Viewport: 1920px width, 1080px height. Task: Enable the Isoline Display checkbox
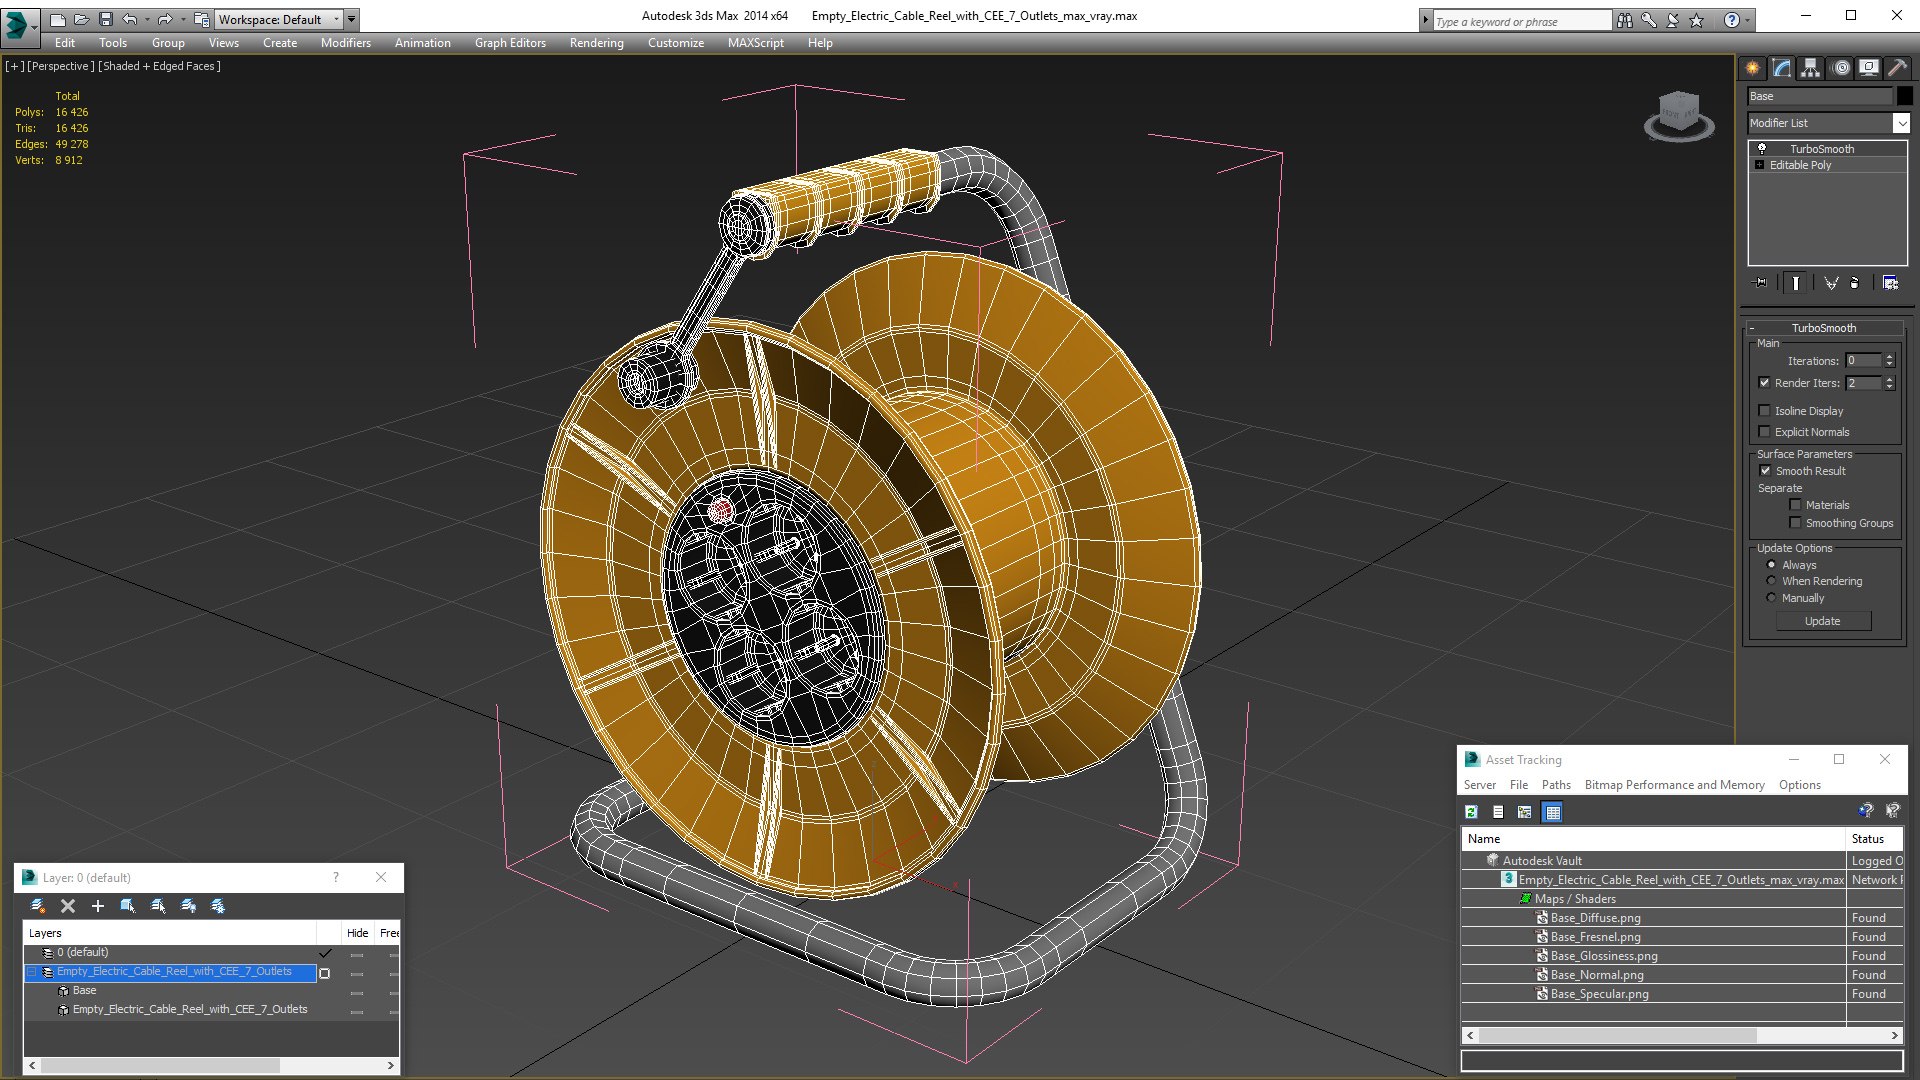[1765, 411]
